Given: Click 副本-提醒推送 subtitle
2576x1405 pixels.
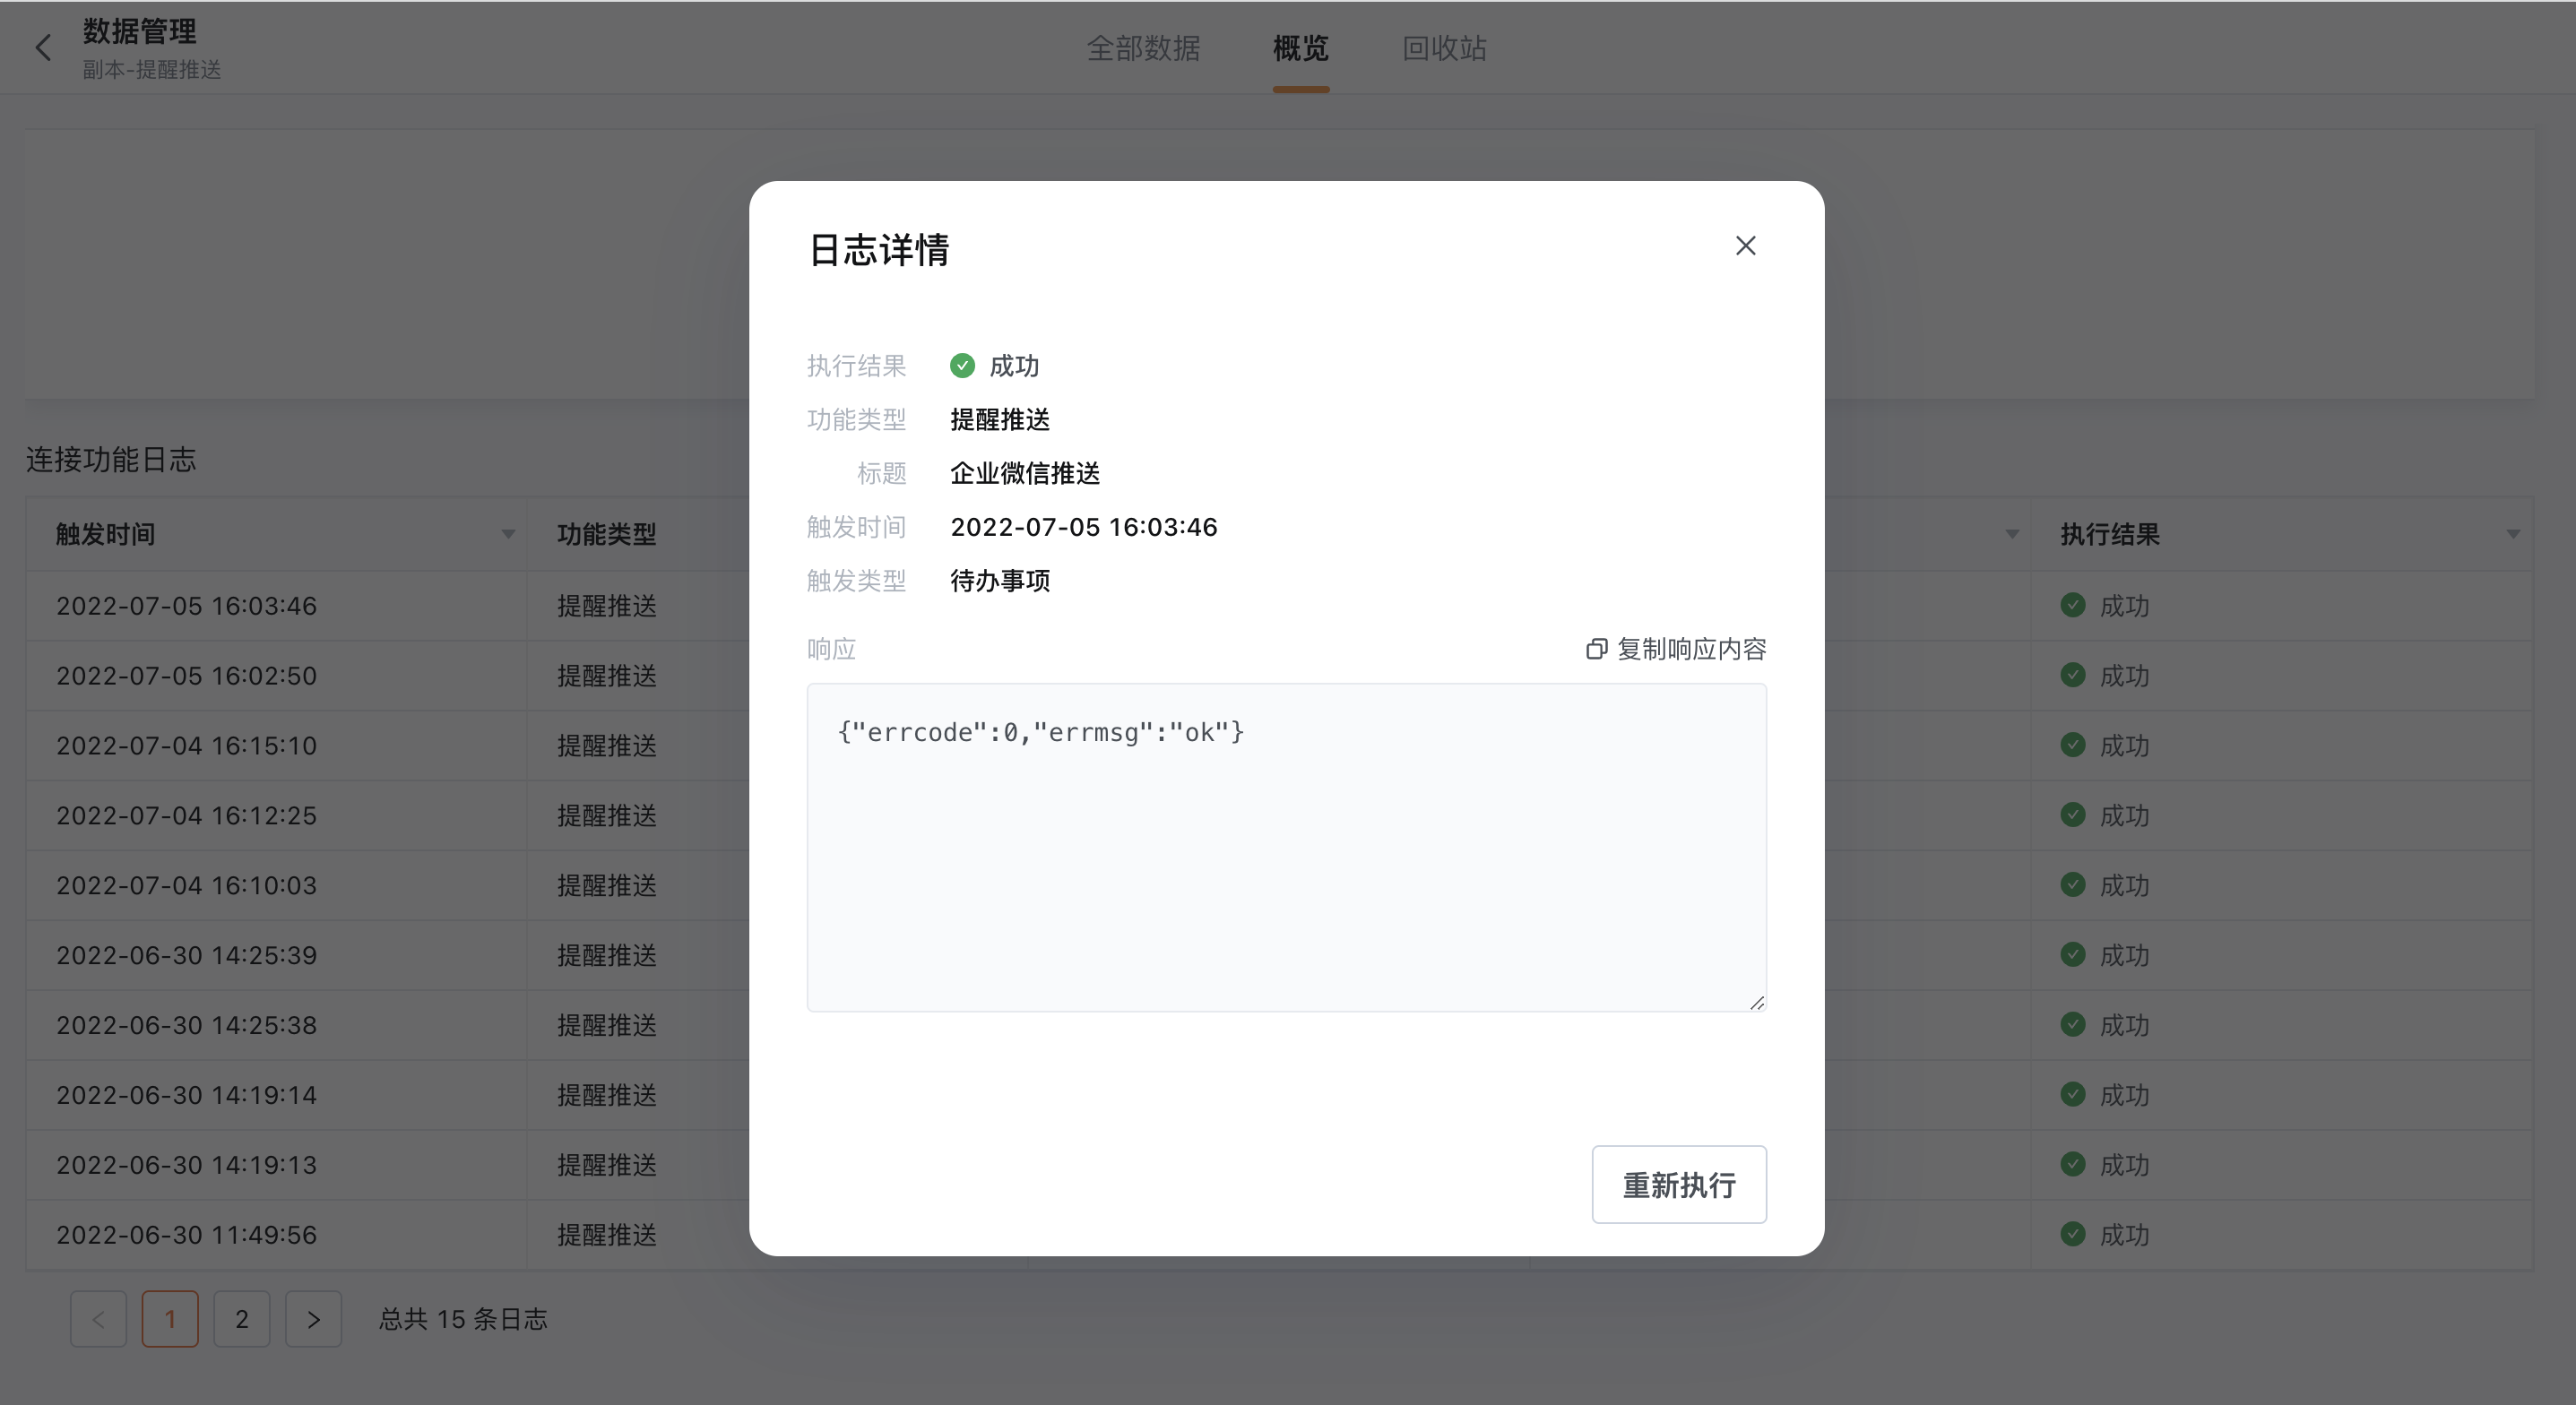Looking at the screenshot, I should tap(152, 69).
